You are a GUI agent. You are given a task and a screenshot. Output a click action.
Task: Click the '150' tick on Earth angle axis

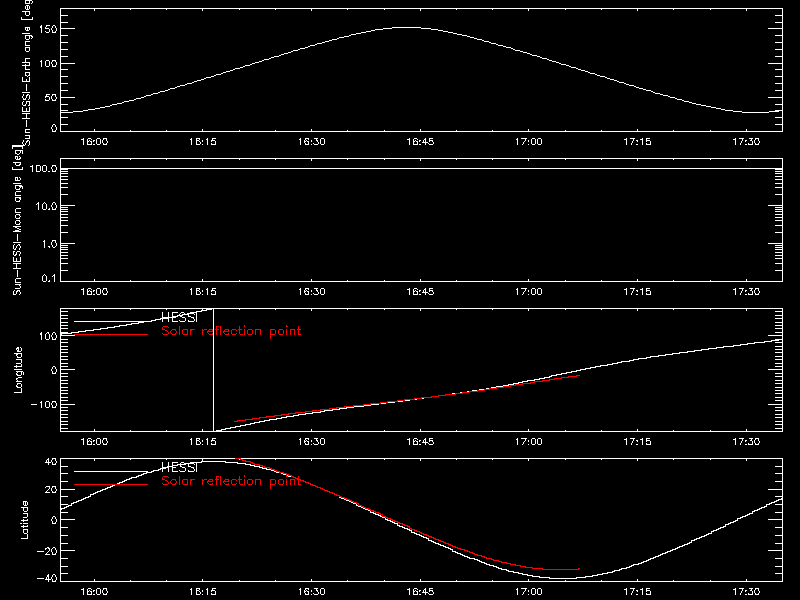point(47,30)
